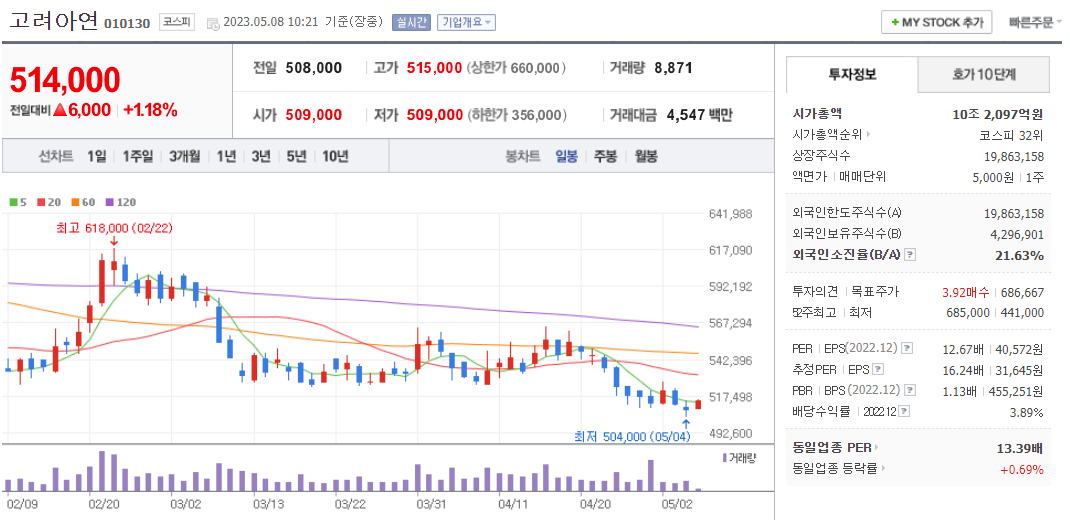Select the 1년 line chart period
1070x520 pixels.
(x=226, y=156)
